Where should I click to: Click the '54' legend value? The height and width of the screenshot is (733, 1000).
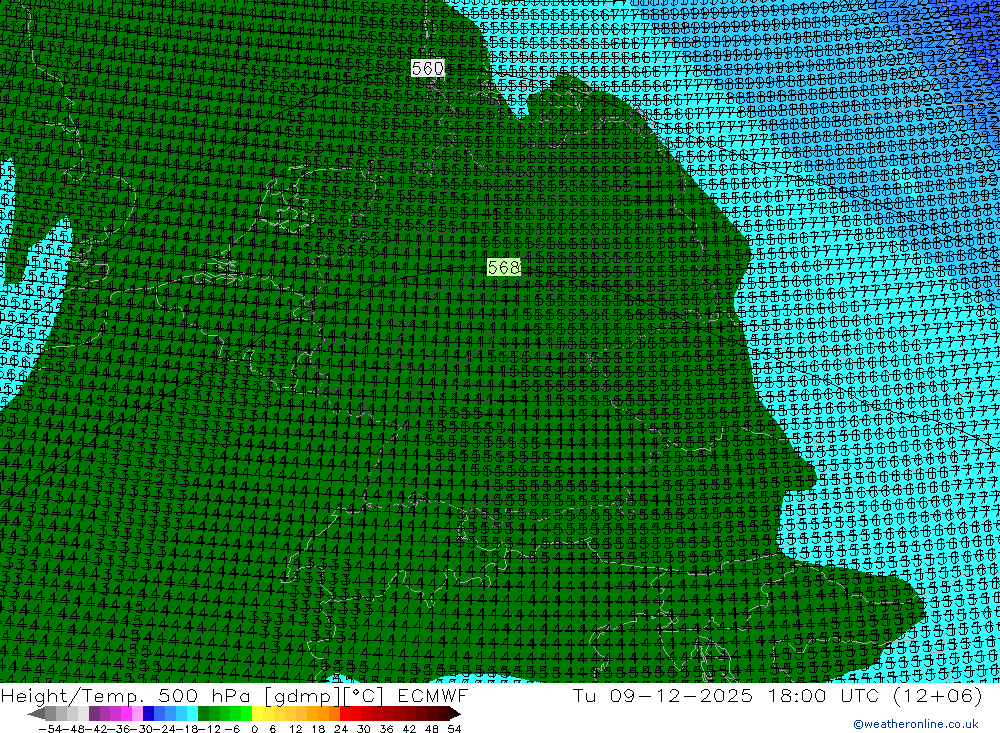(x=454, y=729)
